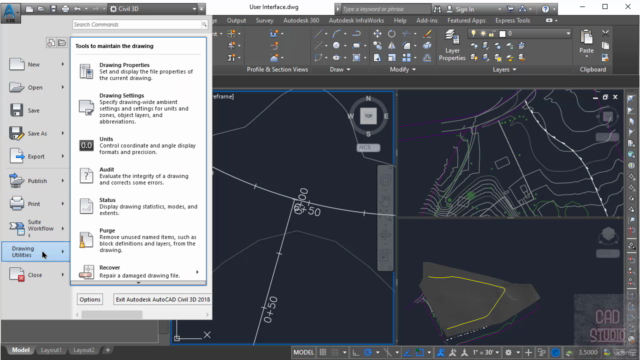Toggle layer 0 freeze sun icon
The width and height of the screenshot is (640, 360).
[483, 33]
